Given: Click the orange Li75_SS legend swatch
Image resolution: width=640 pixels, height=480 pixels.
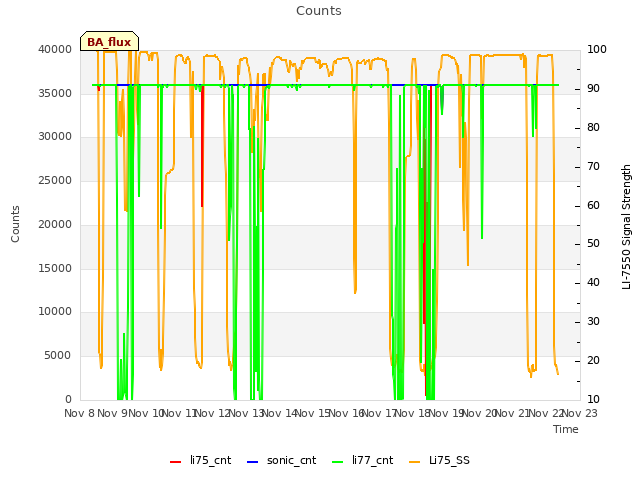Looking at the screenshot, I should [x=414, y=462].
